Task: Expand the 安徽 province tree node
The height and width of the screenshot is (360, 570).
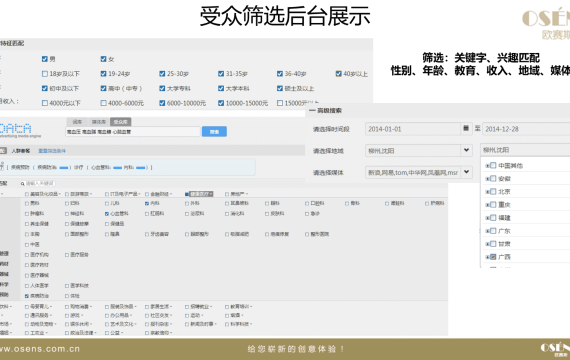Action: pos(487,179)
